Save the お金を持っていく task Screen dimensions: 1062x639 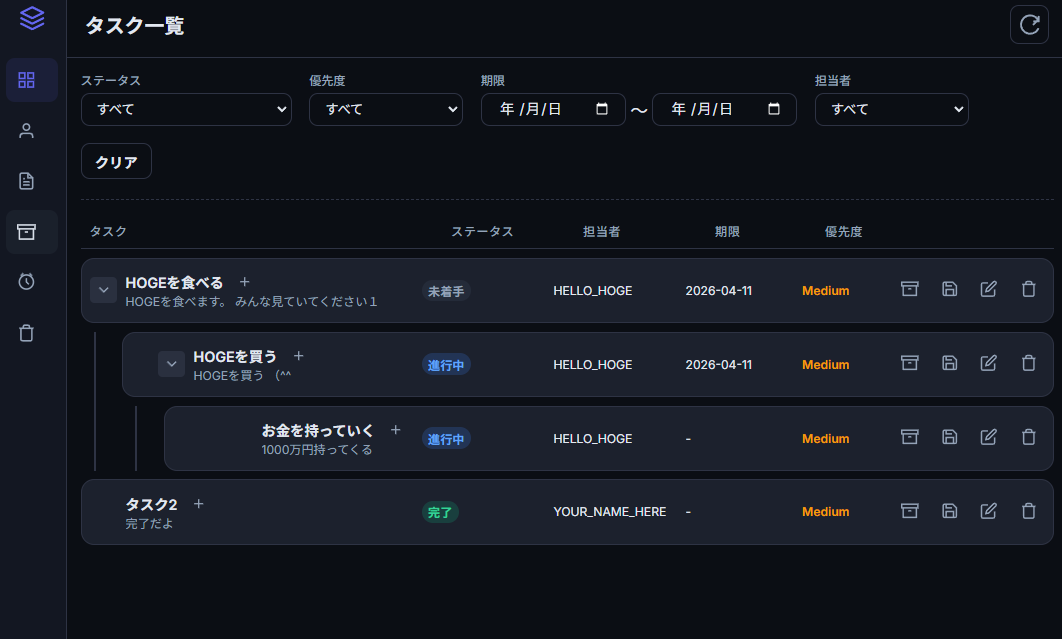pos(950,437)
